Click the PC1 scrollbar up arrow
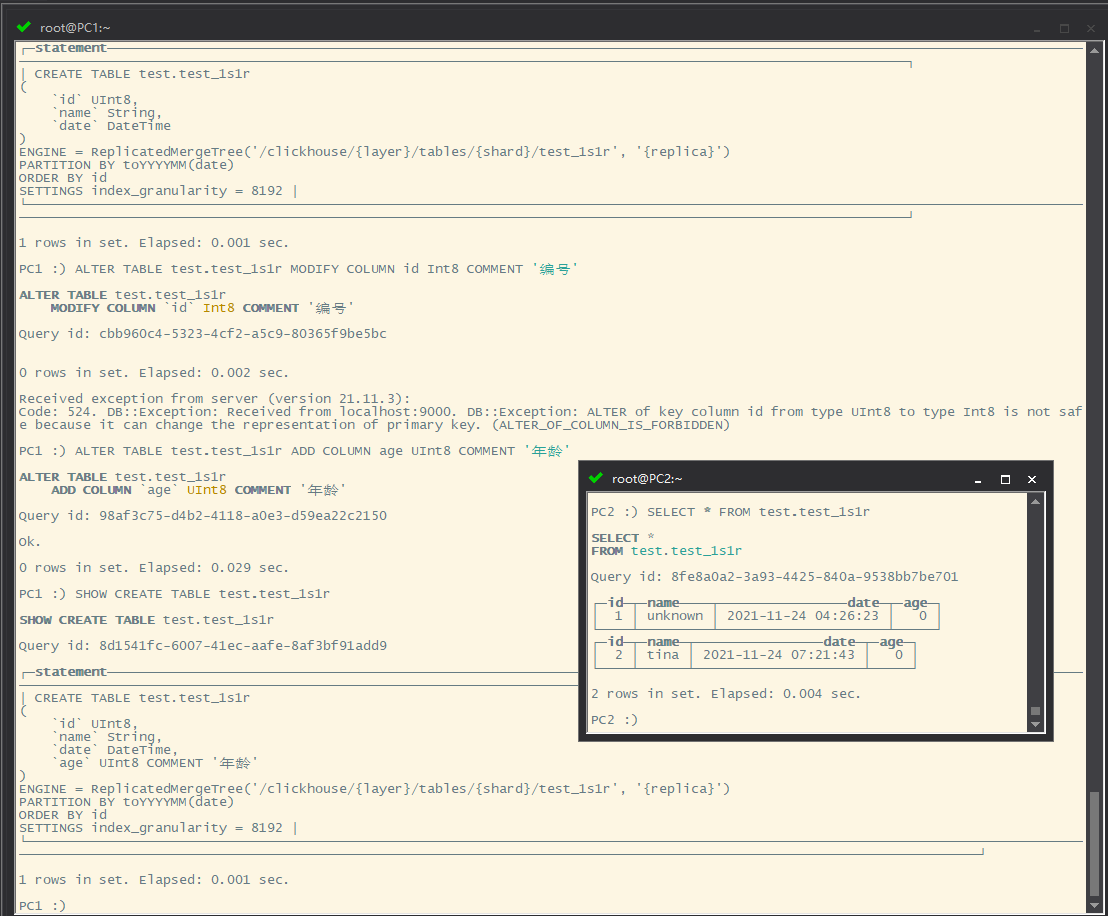Viewport: 1108px width, 916px height. click(x=1094, y=50)
